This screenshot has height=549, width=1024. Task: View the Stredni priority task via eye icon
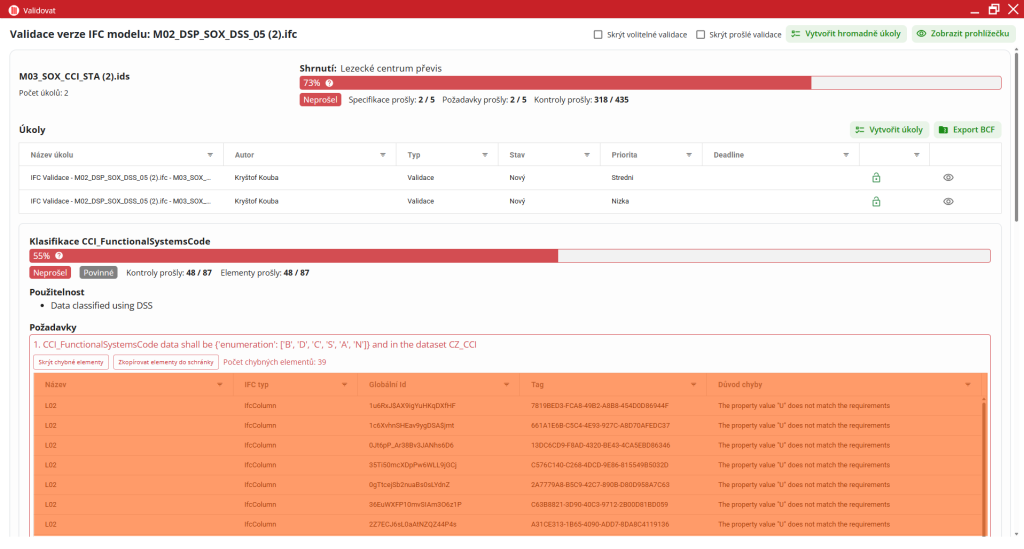coord(948,177)
